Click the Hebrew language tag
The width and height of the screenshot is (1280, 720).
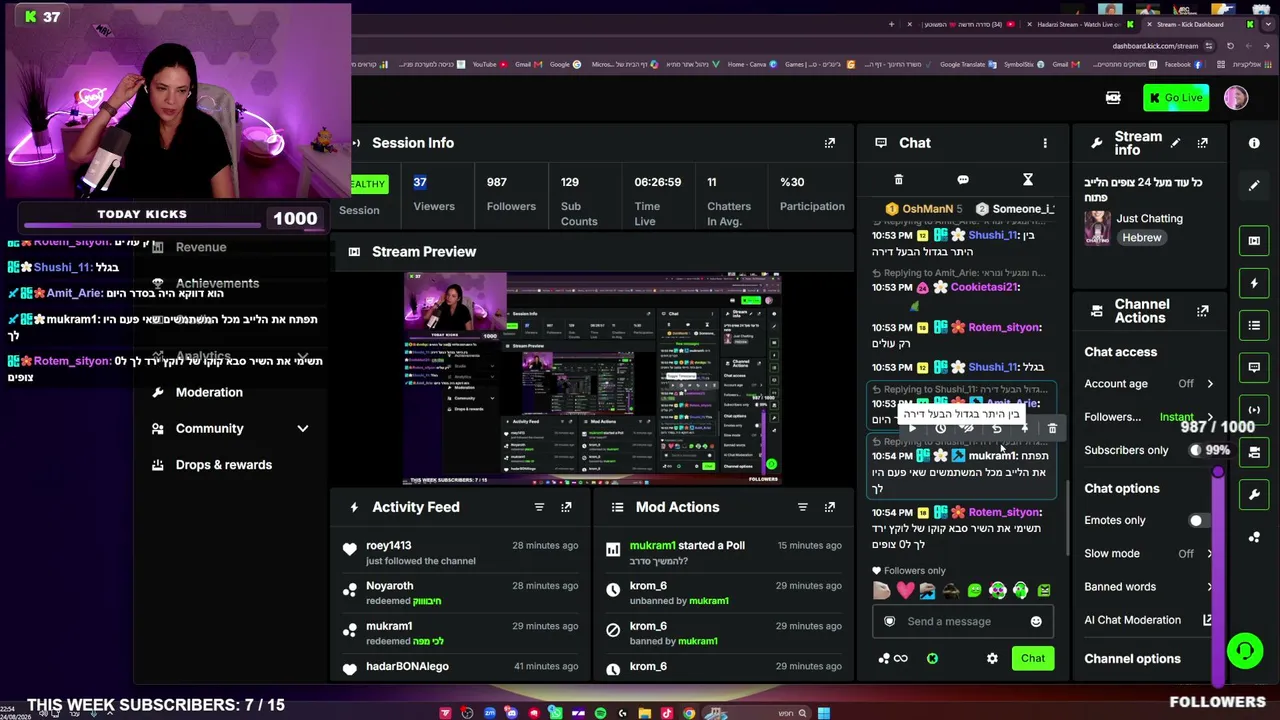pos(1141,238)
